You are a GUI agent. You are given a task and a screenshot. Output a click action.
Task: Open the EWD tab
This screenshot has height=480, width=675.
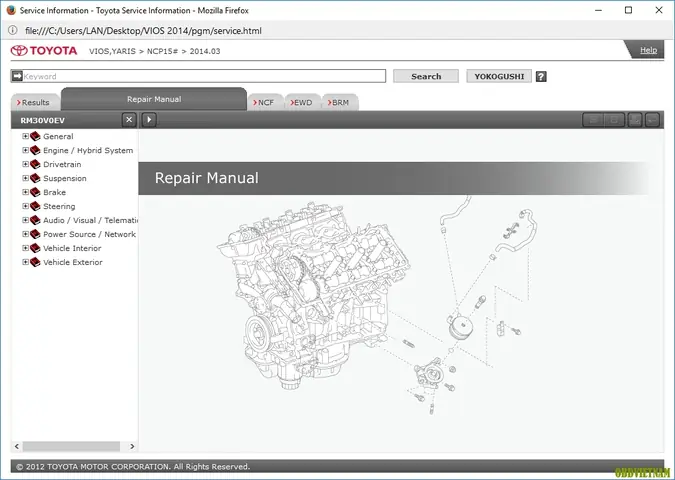coord(303,102)
